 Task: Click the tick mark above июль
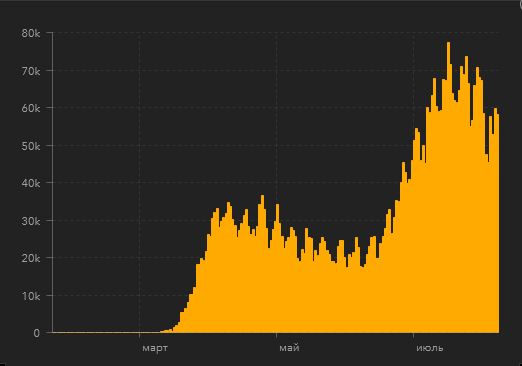tap(413, 335)
